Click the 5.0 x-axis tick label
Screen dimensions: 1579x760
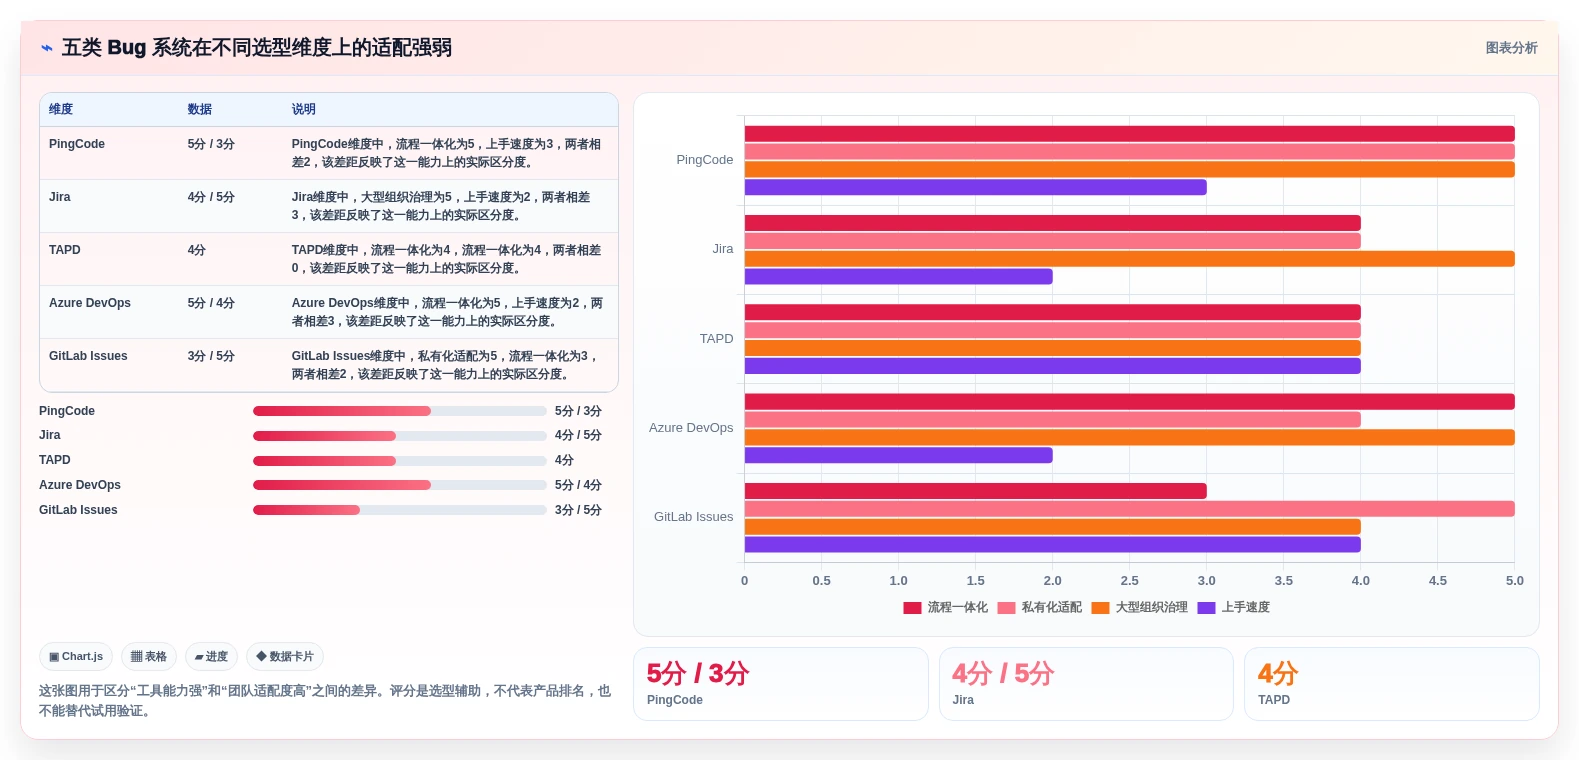[x=1515, y=581]
